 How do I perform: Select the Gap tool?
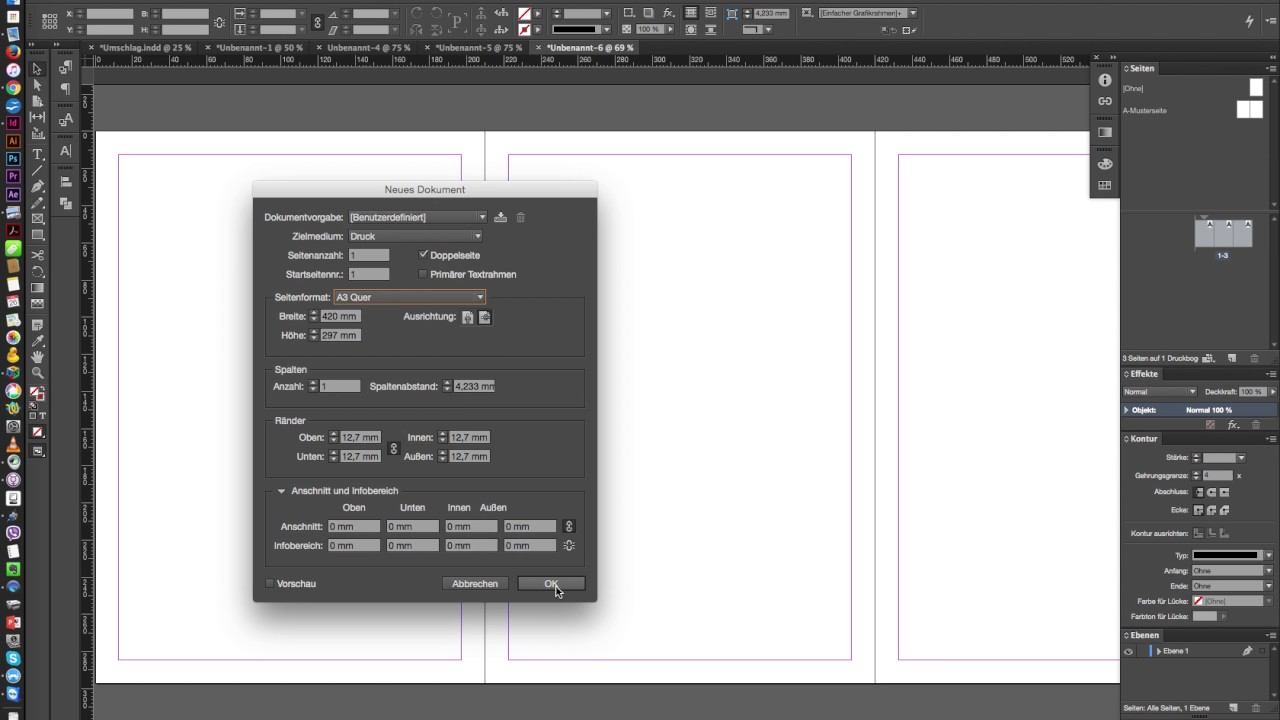click(37, 118)
